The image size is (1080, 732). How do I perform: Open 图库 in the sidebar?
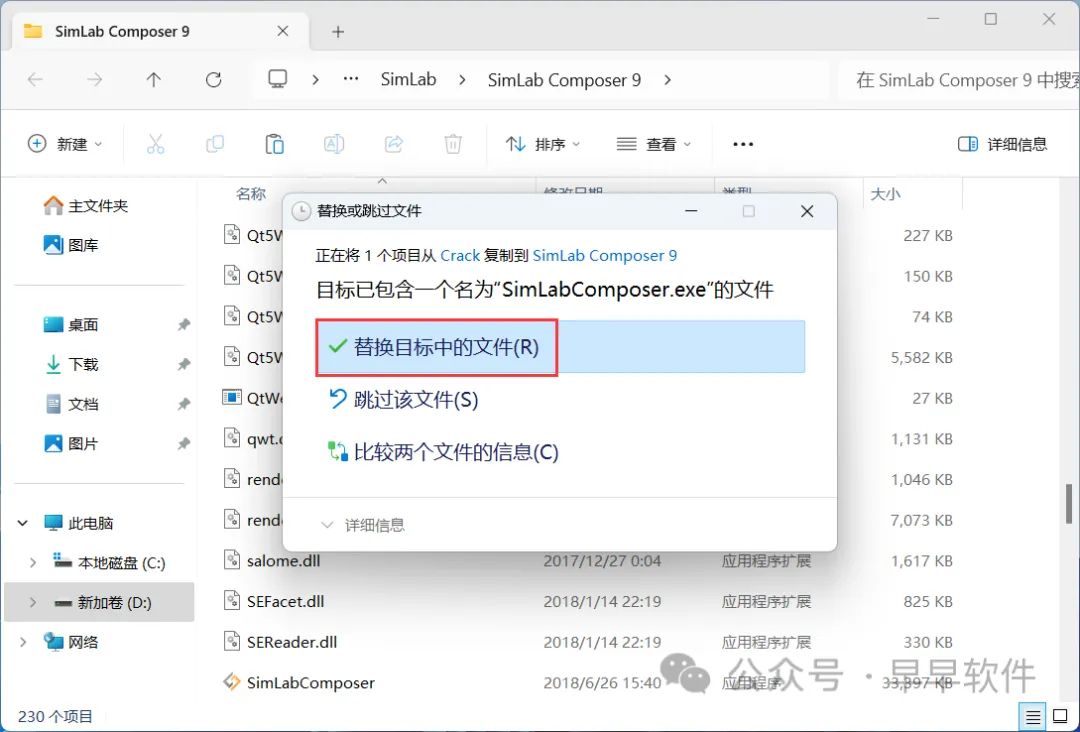[x=72, y=244]
